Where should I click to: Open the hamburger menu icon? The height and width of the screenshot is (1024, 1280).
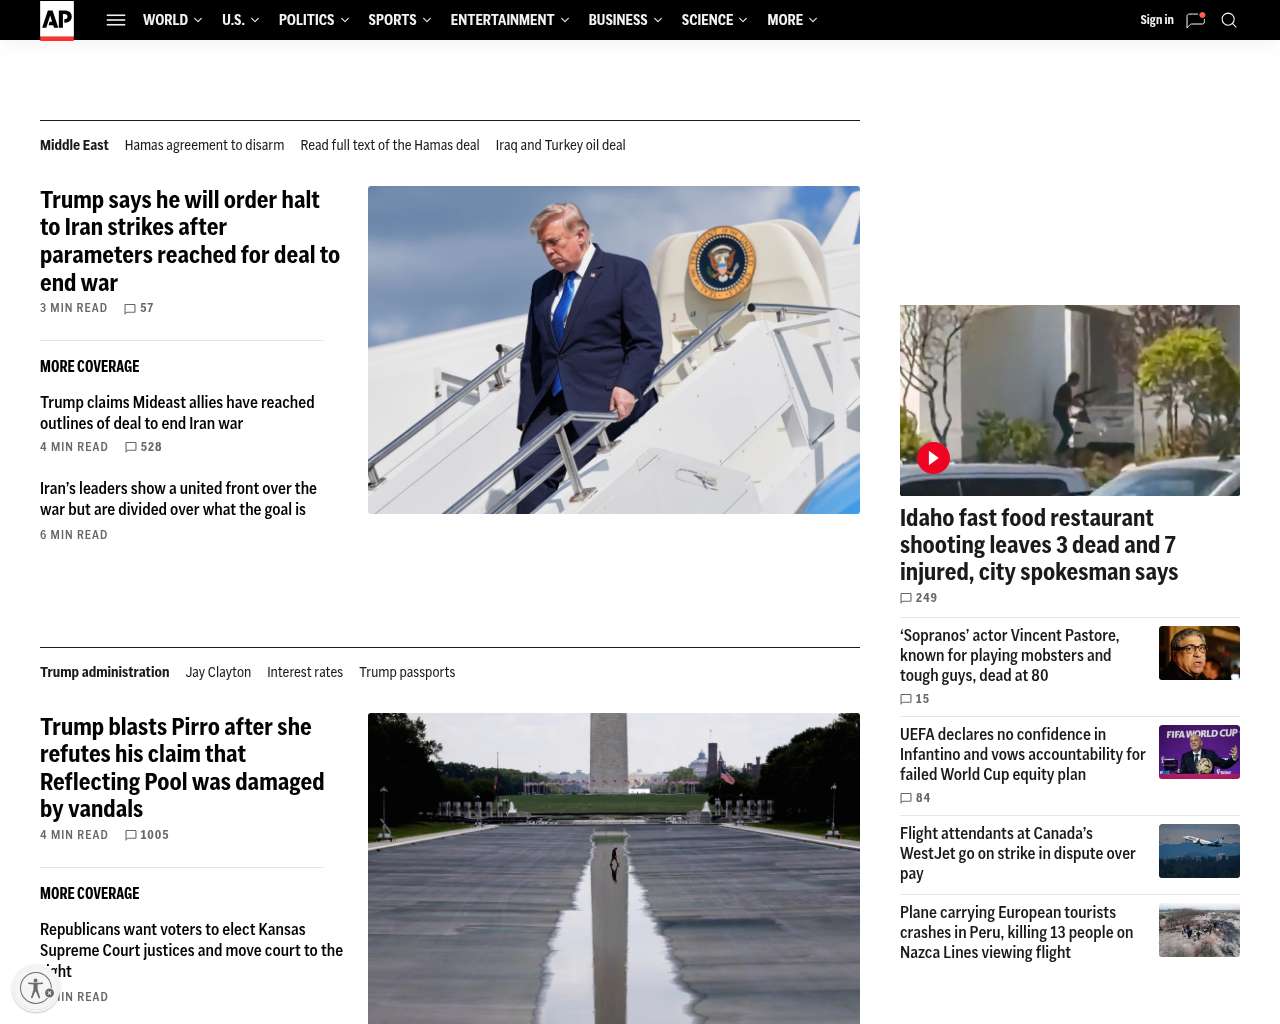tap(116, 20)
